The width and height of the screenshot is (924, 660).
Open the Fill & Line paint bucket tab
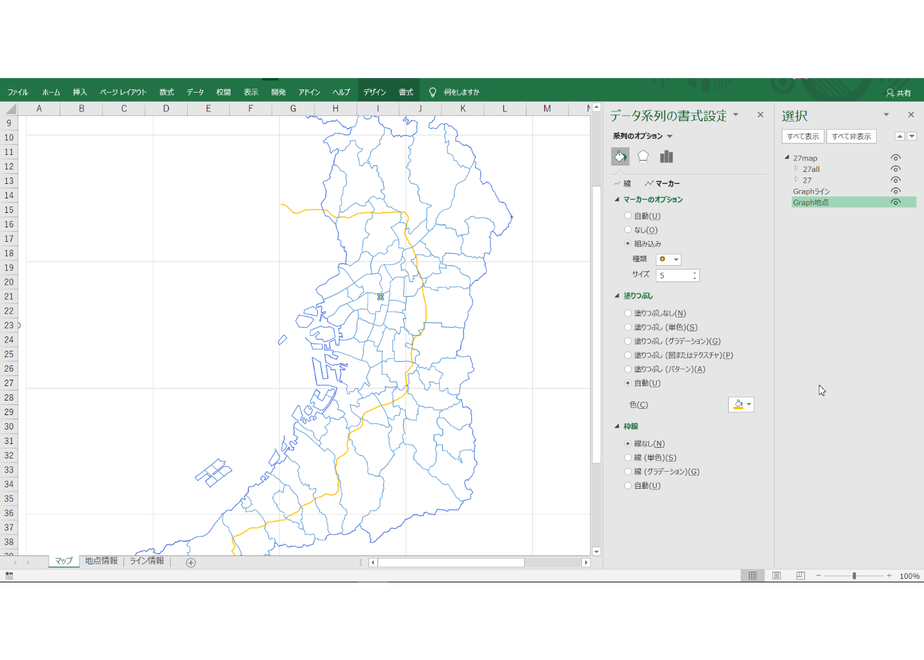click(620, 157)
